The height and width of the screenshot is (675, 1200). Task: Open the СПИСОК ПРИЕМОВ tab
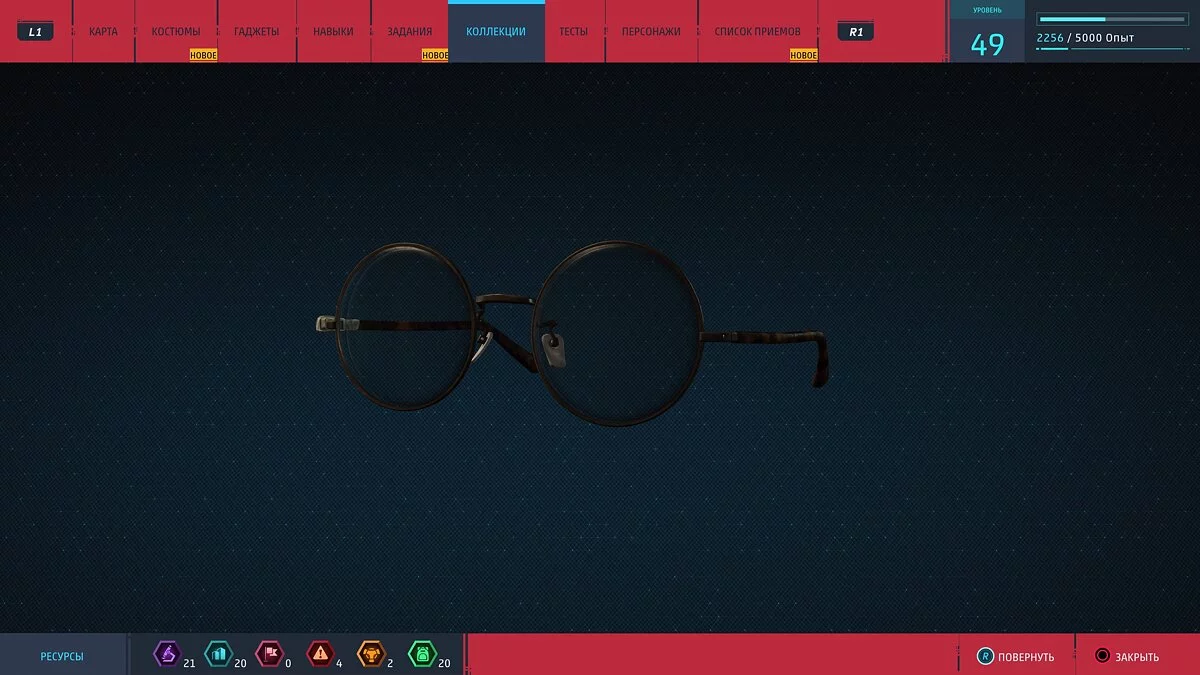tap(758, 32)
